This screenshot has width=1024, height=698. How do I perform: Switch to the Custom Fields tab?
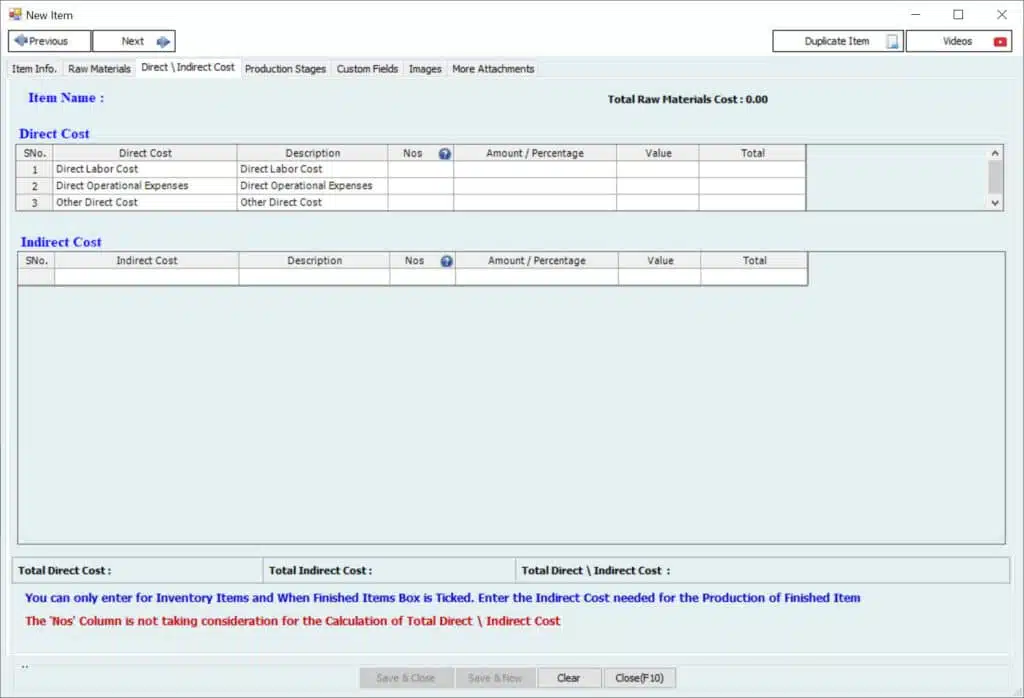pos(367,69)
